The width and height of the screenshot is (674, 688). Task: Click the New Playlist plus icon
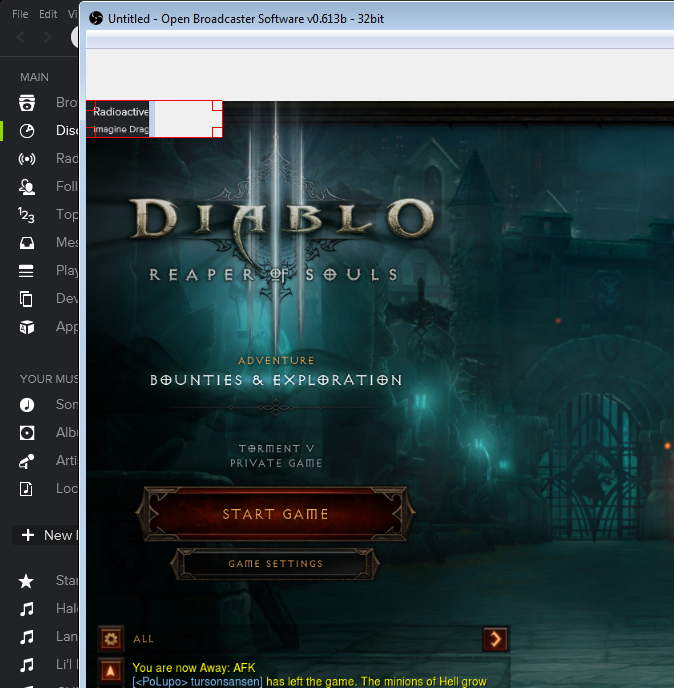point(28,535)
